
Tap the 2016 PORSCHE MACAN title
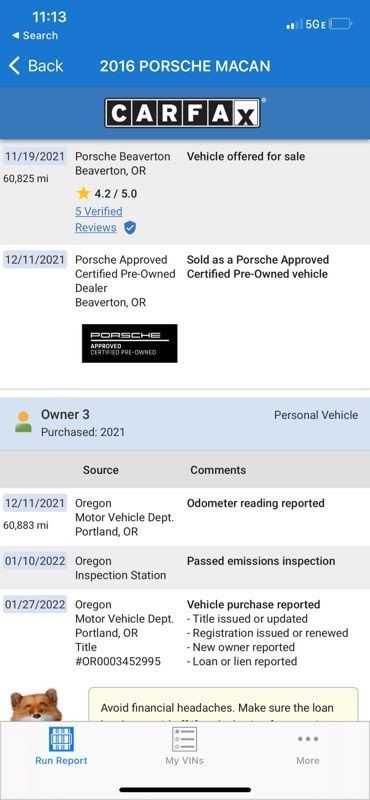tap(185, 66)
